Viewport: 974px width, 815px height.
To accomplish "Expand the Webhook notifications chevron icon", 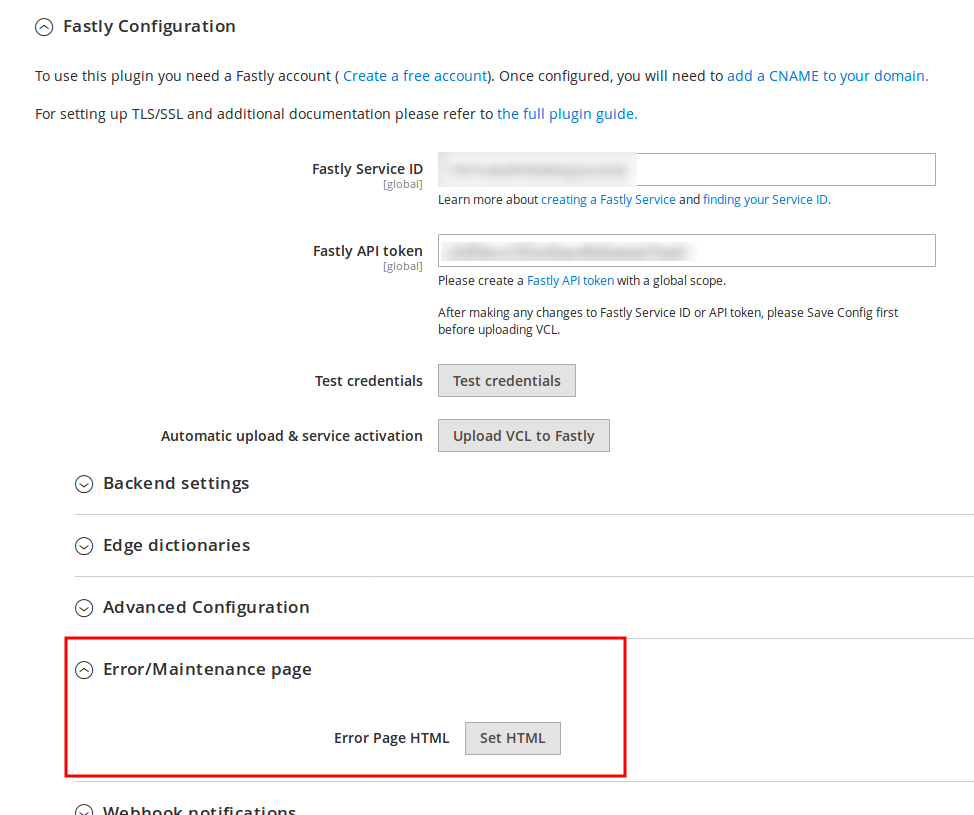I will 84,811.
